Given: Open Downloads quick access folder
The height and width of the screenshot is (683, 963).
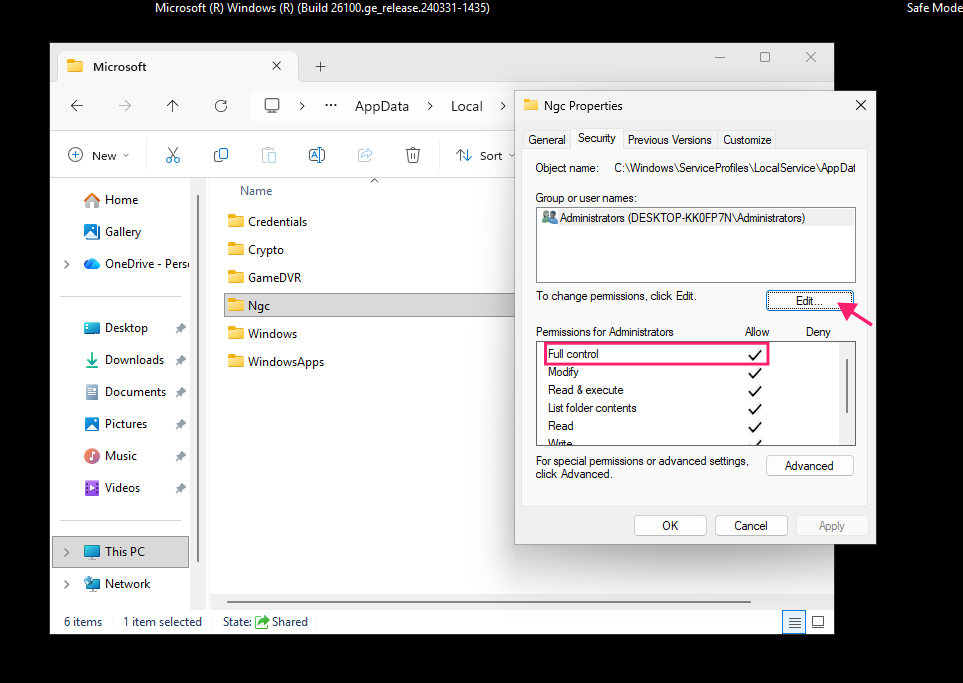Looking at the screenshot, I should coord(124,360).
